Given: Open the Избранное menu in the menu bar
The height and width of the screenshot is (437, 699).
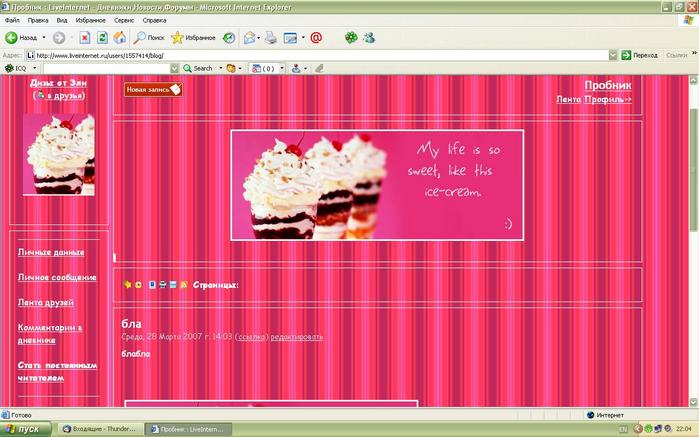Looking at the screenshot, I should click(x=90, y=21).
